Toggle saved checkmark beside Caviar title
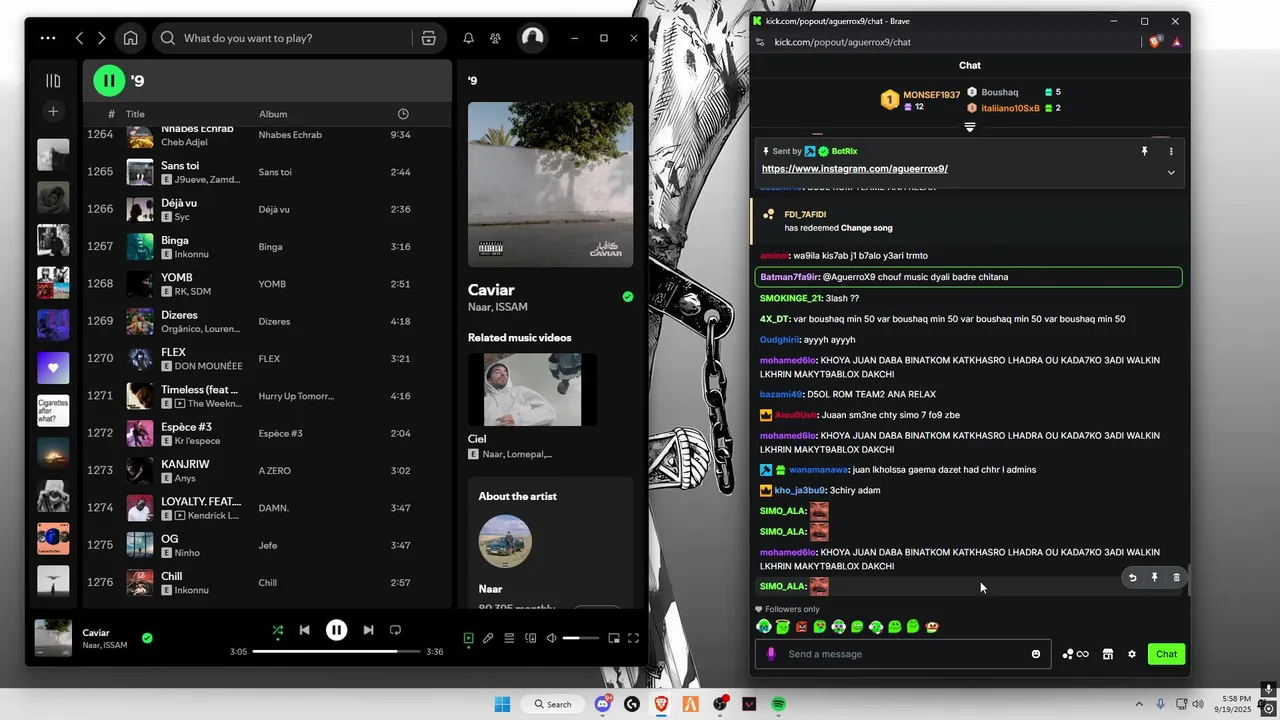This screenshot has height=720, width=1280. [x=628, y=297]
